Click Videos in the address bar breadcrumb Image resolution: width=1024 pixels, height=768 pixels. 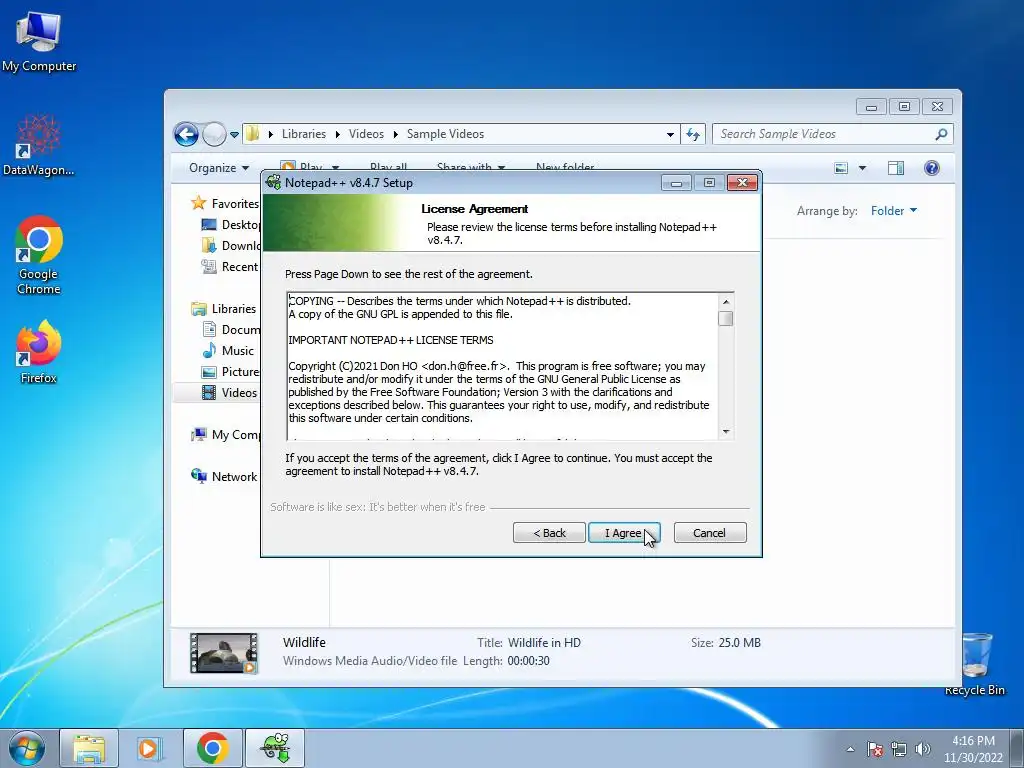click(366, 134)
